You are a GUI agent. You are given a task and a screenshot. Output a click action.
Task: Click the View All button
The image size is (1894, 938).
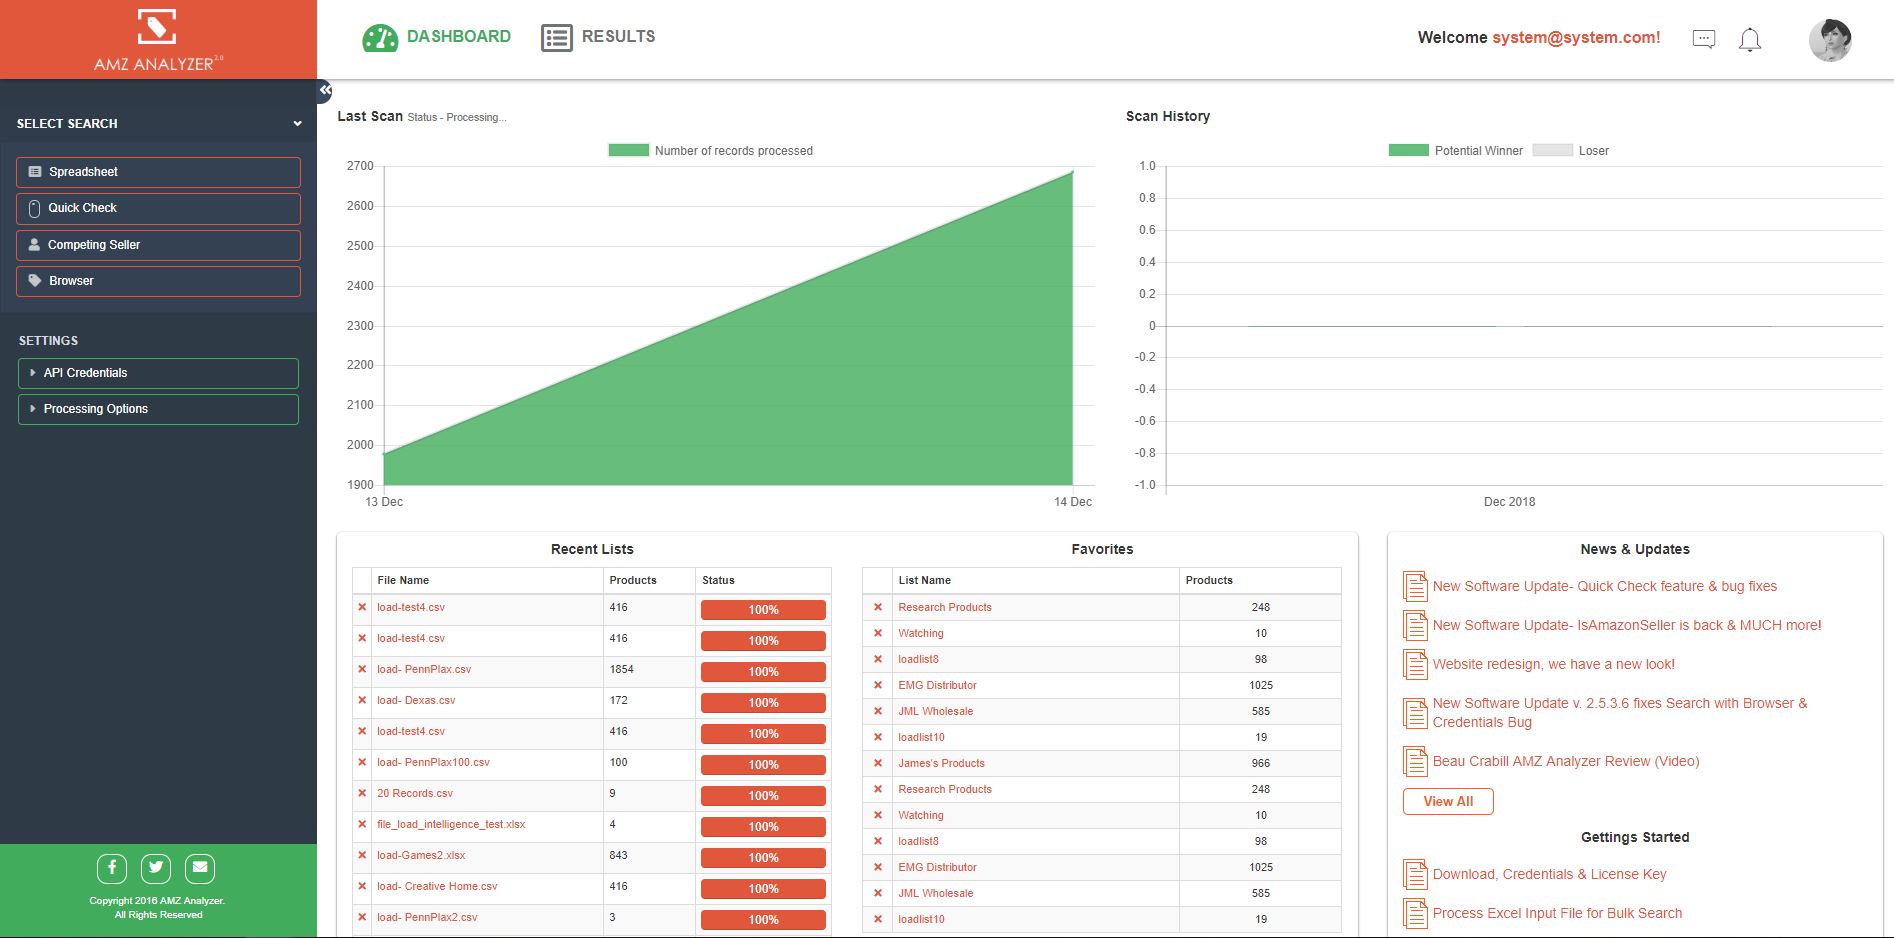click(1447, 801)
